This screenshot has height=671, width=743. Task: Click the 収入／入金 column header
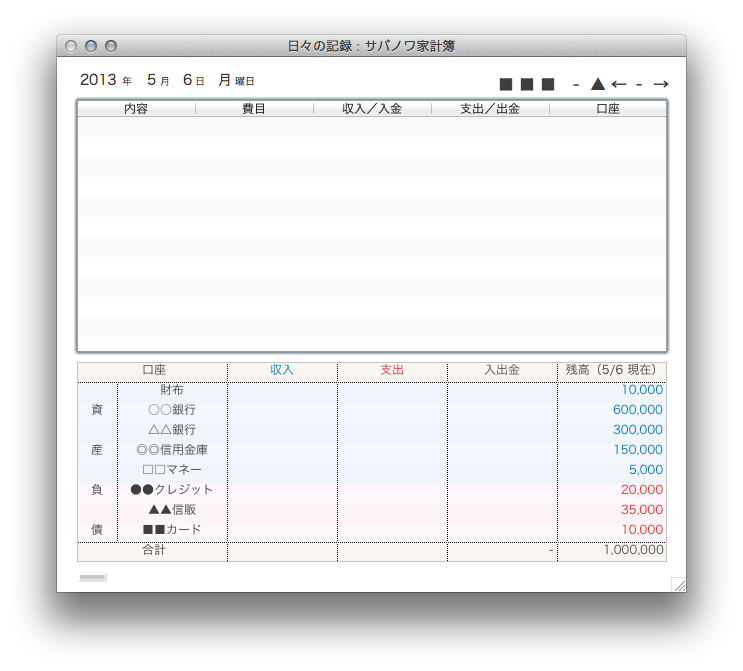coord(372,109)
